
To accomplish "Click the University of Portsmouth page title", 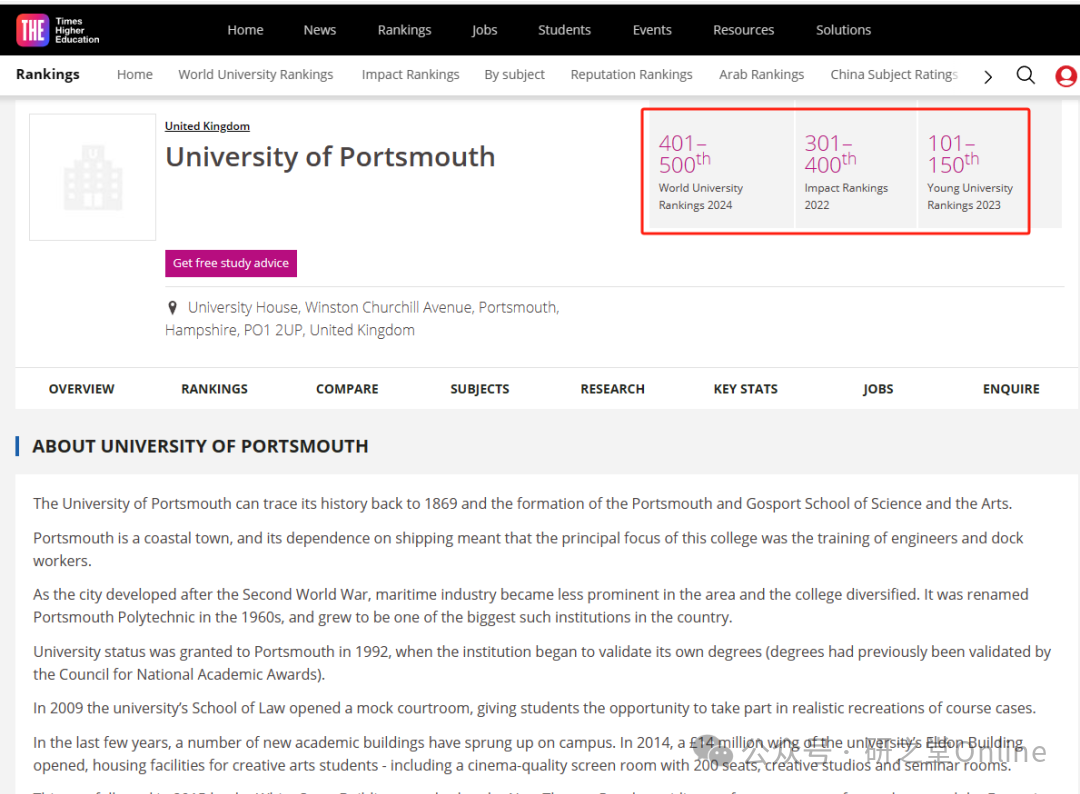I will 330,157.
